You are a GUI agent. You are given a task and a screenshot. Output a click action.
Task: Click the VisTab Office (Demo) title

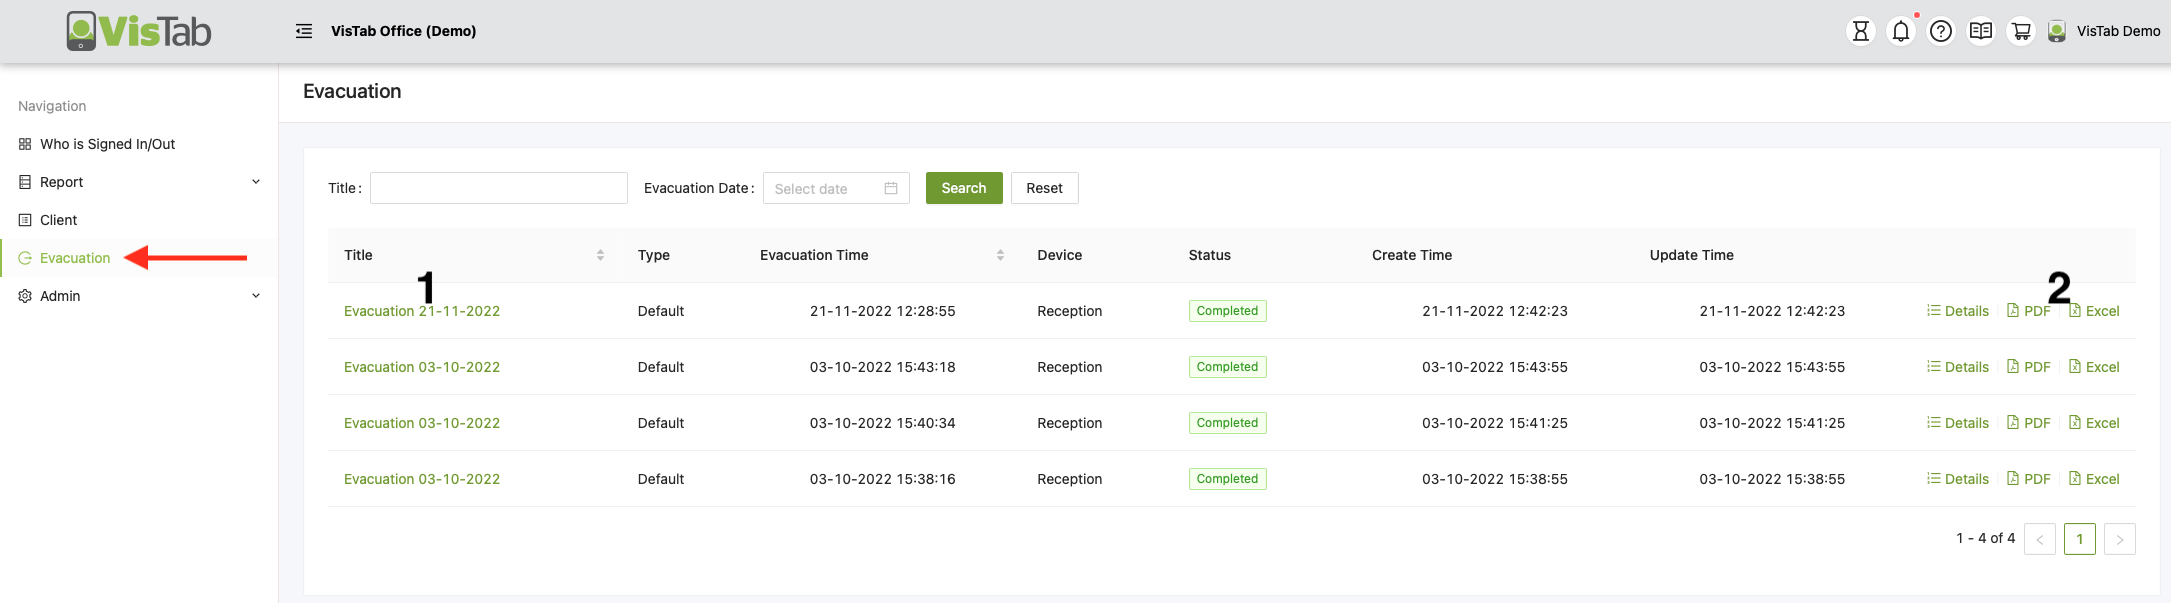tap(404, 31)
